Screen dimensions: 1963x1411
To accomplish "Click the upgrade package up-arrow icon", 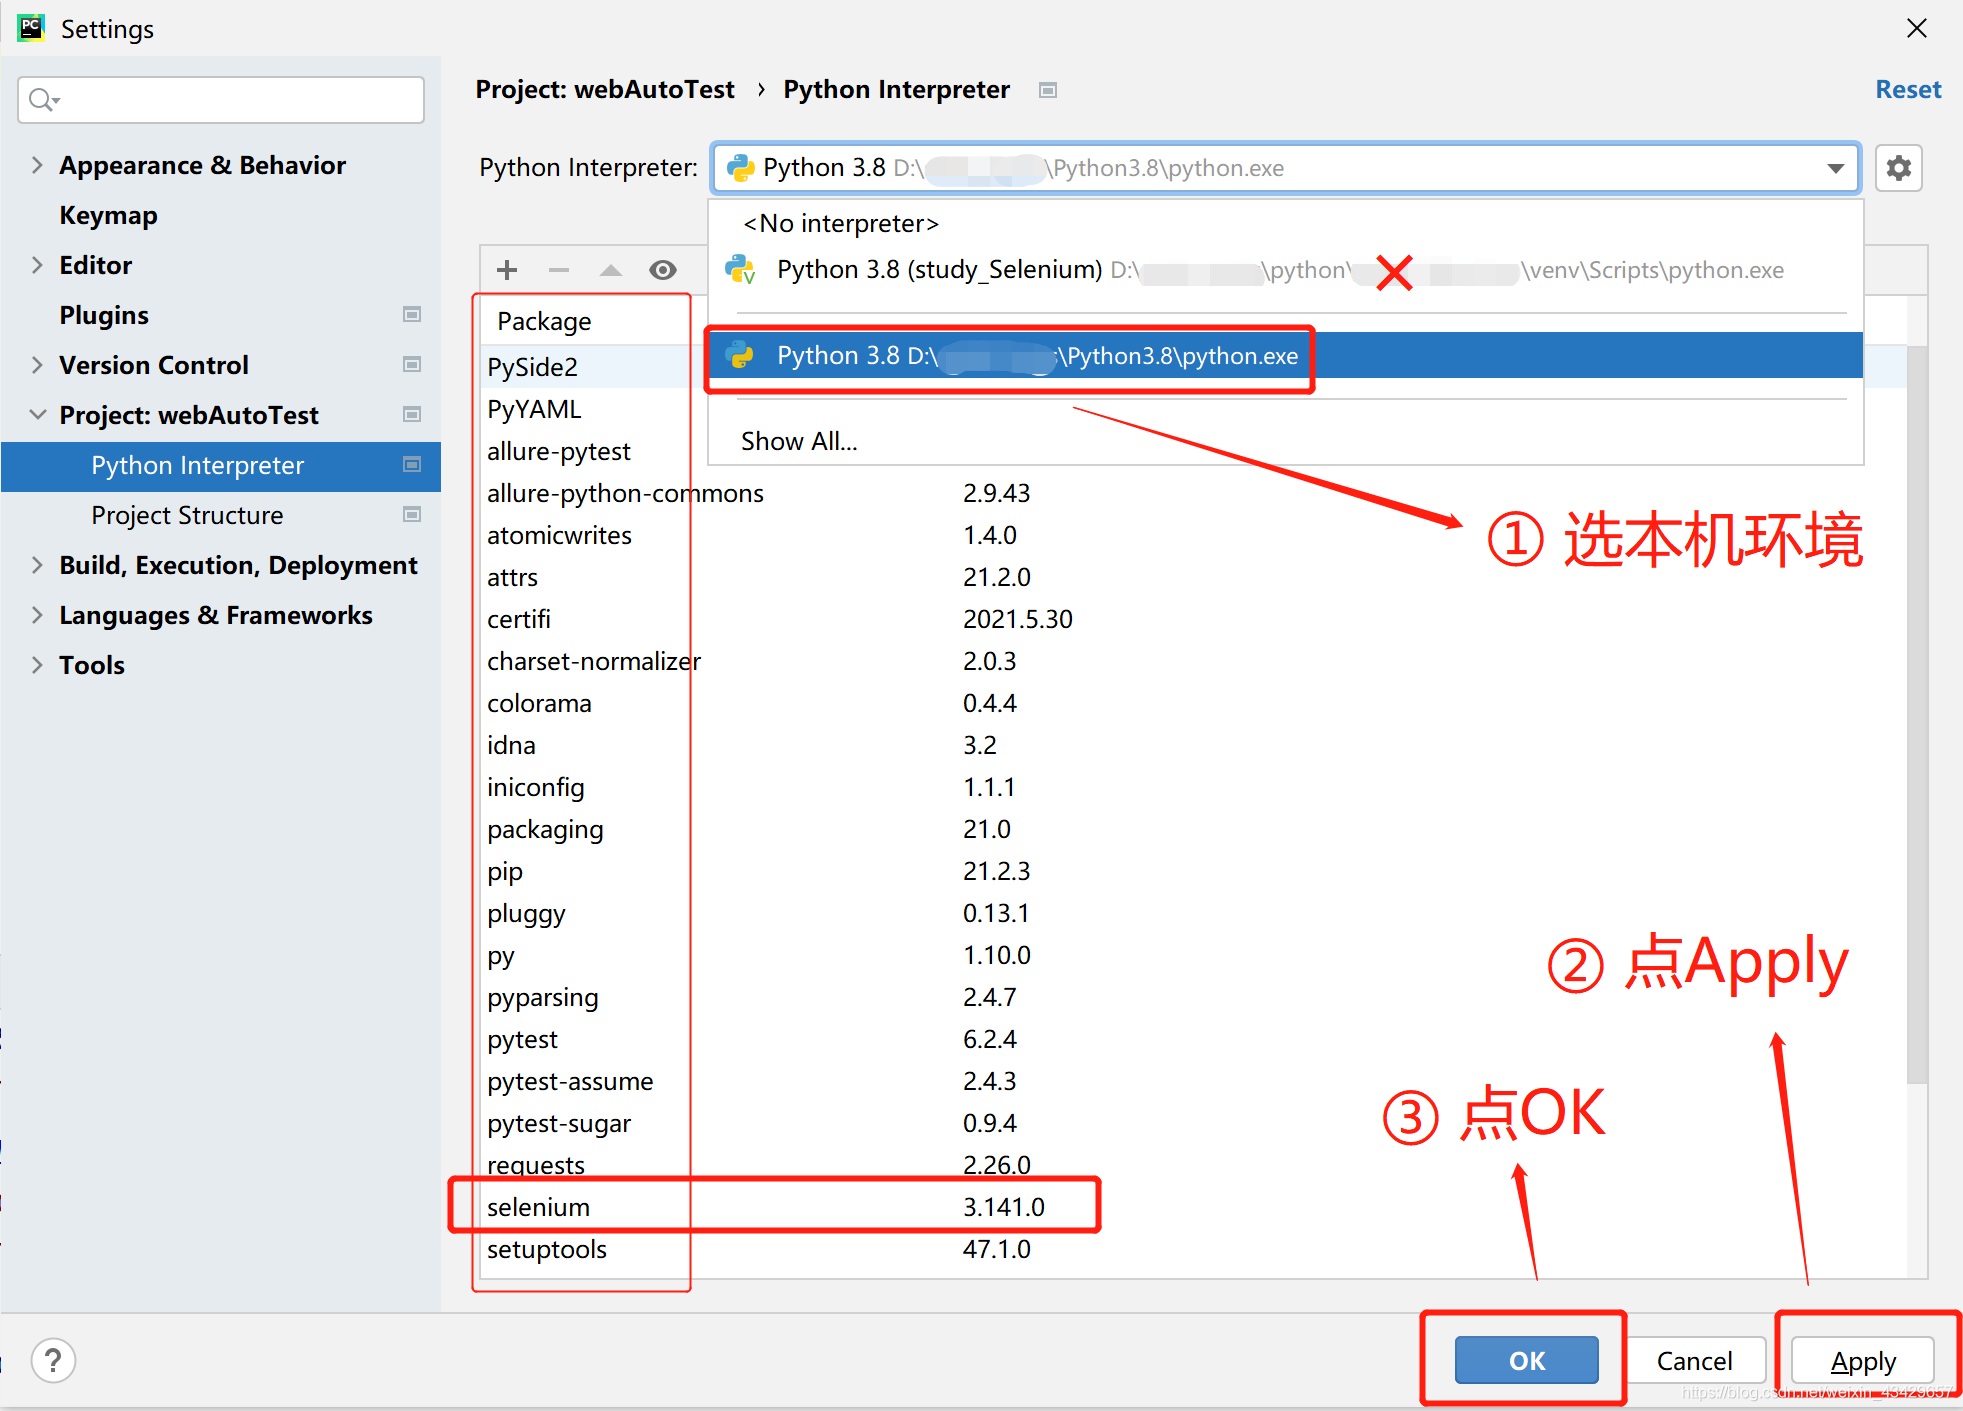I will point(611,270).
